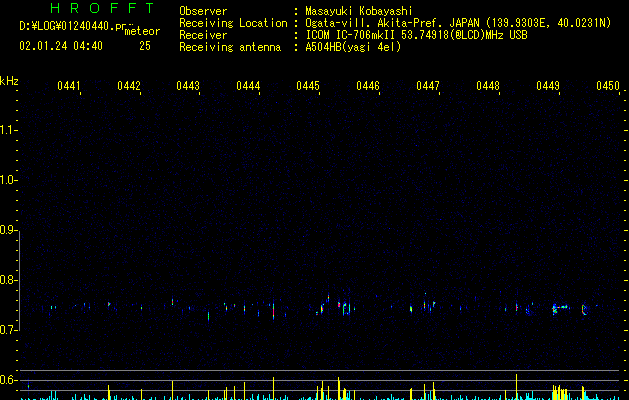Click the 0.6 kHz frequency label
This screenshot has height=400, width=629.
pyautogui.click(x=8, y=380)
